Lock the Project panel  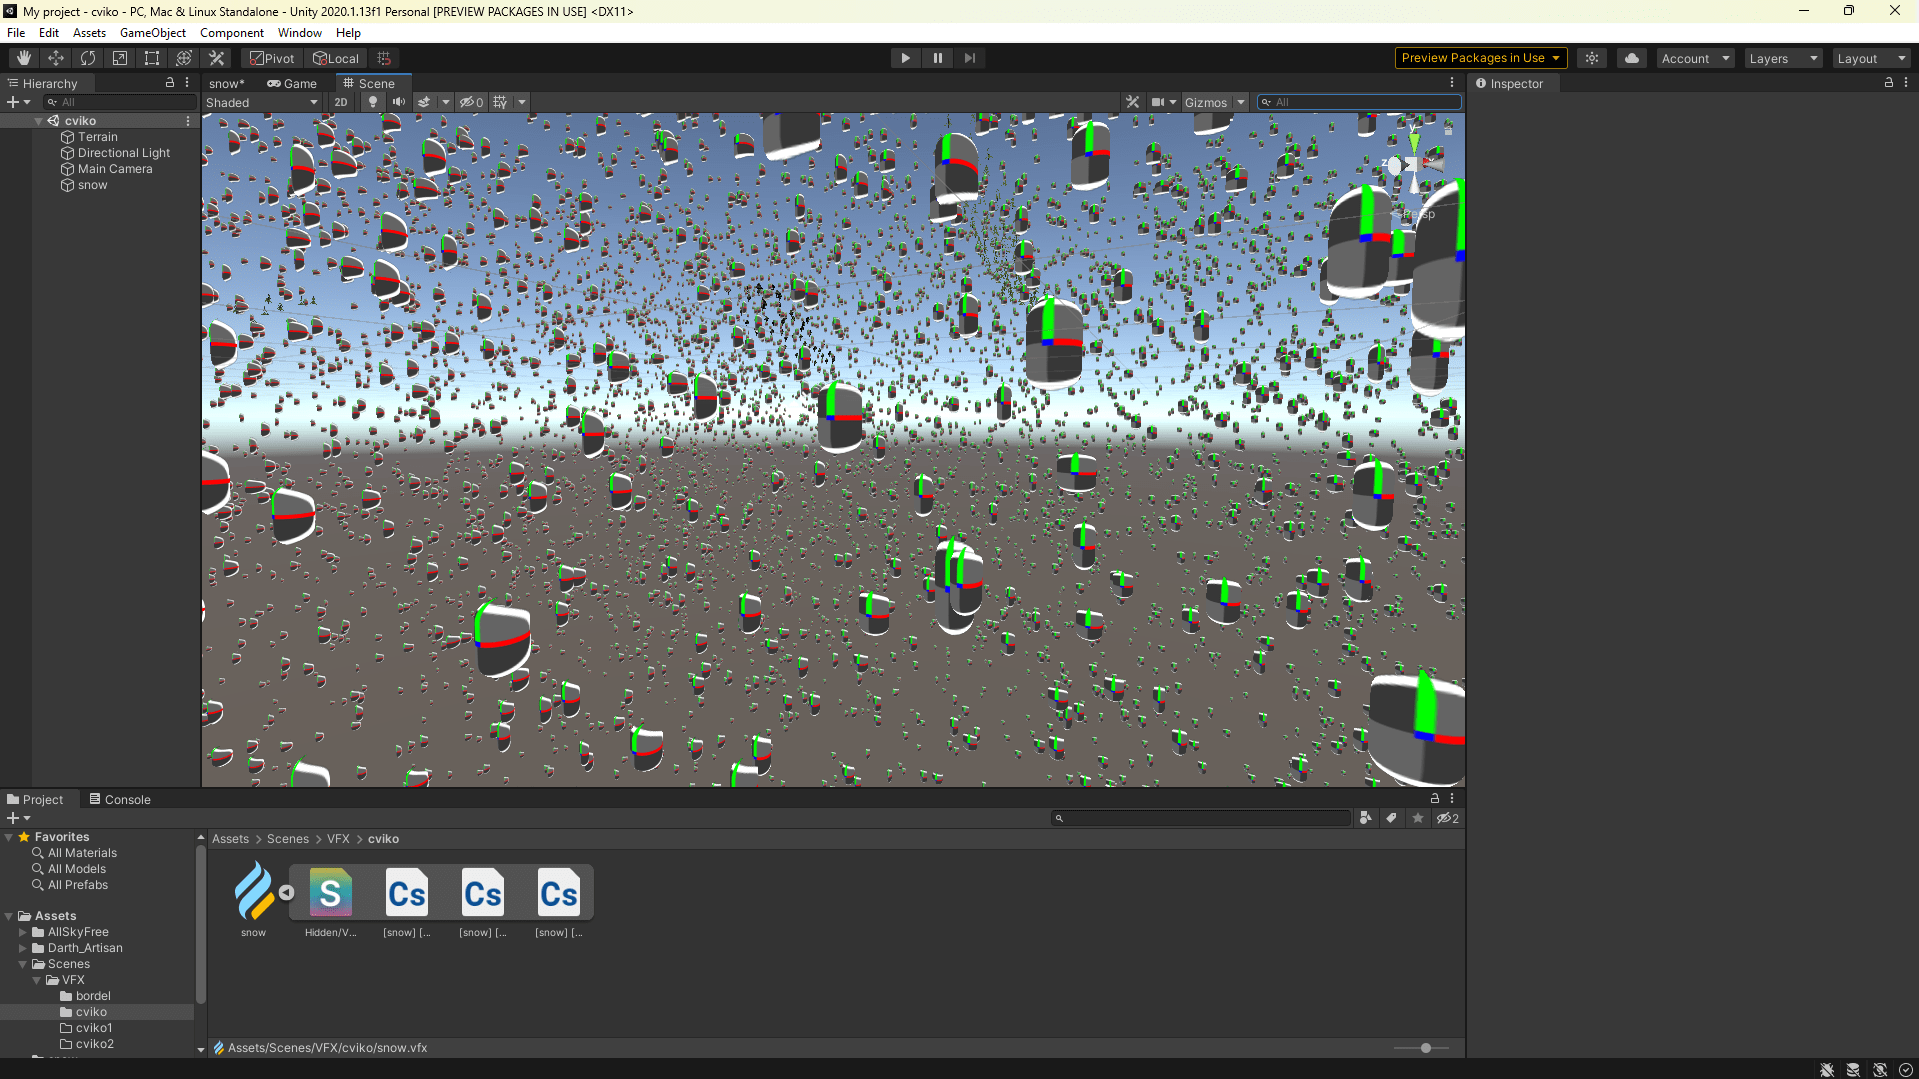[1435, 798]
